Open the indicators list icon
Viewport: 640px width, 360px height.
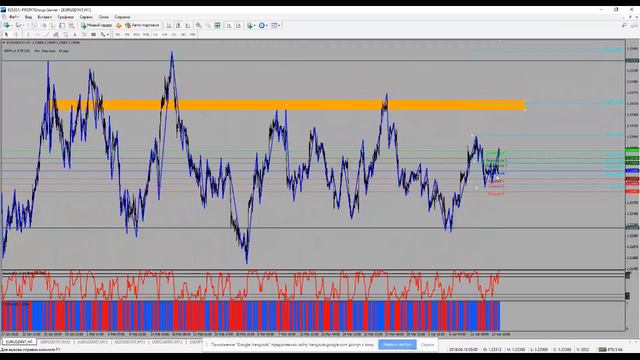(249, 25)
